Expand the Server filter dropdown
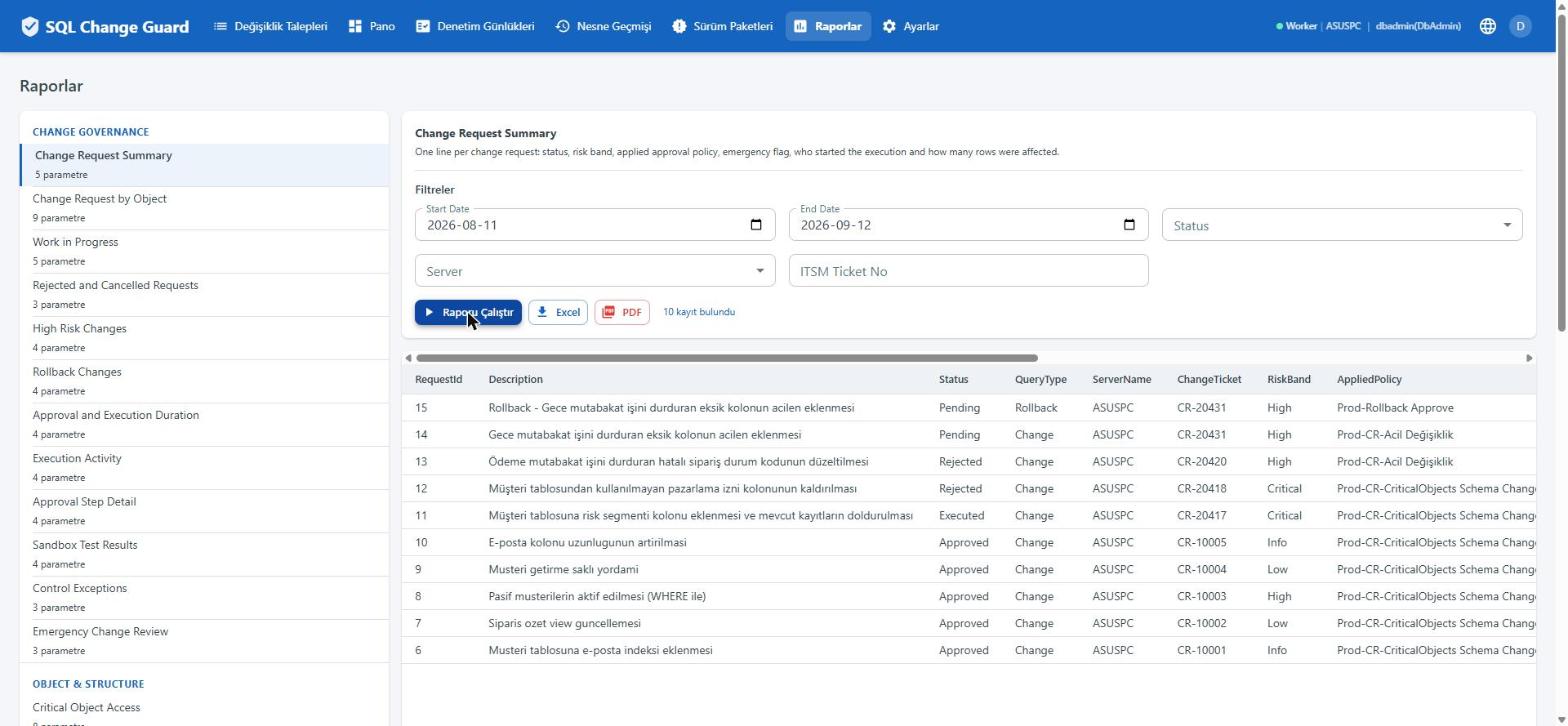This screenshot has width=1568, height=726. point(595,271)
